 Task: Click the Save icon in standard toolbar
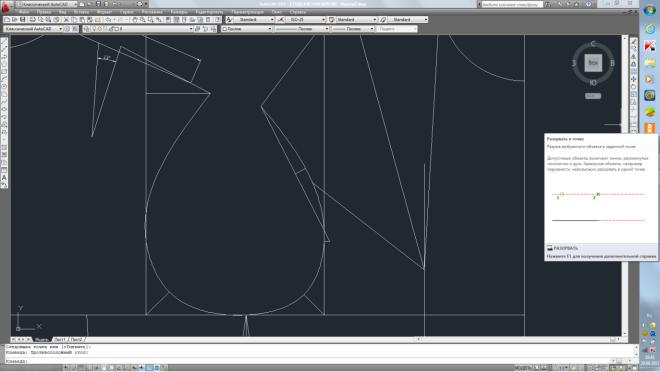point(23,20)
